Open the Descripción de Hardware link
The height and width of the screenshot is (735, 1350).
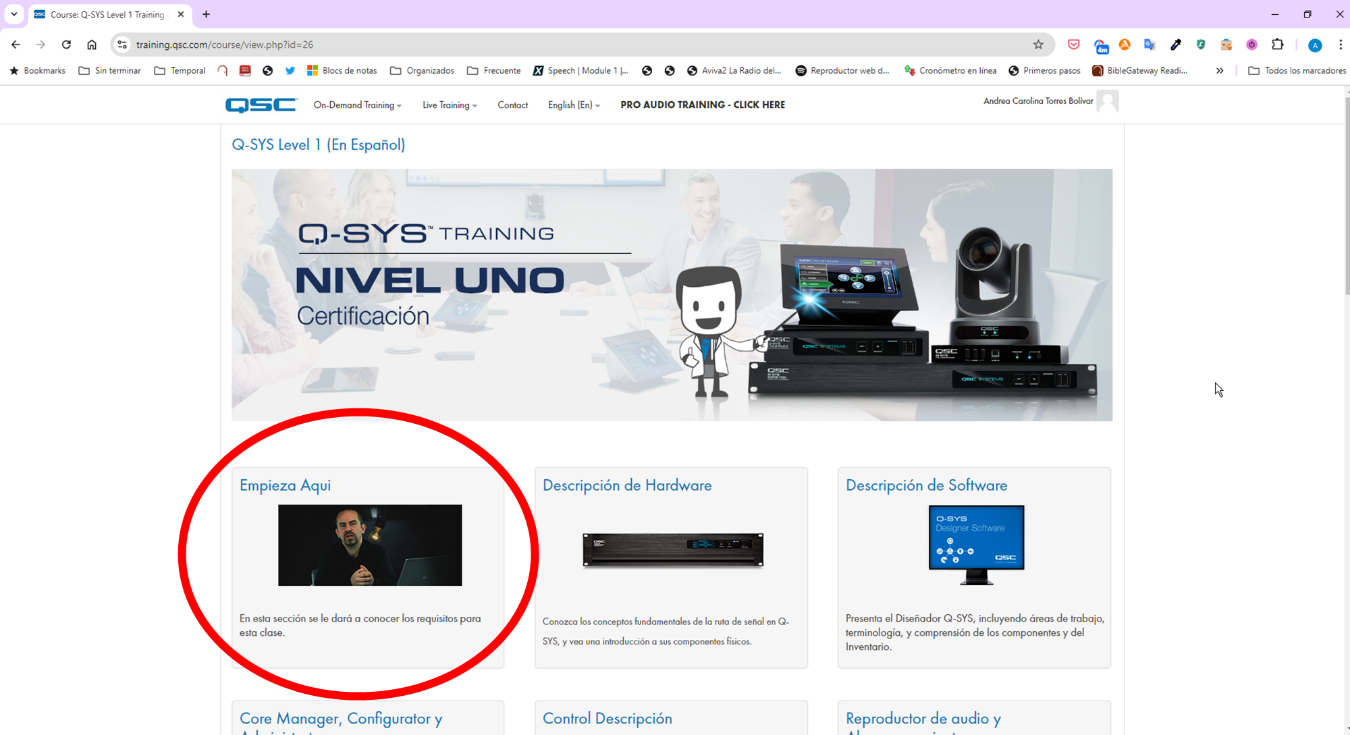pyautogui.click(x=627, y=485)
